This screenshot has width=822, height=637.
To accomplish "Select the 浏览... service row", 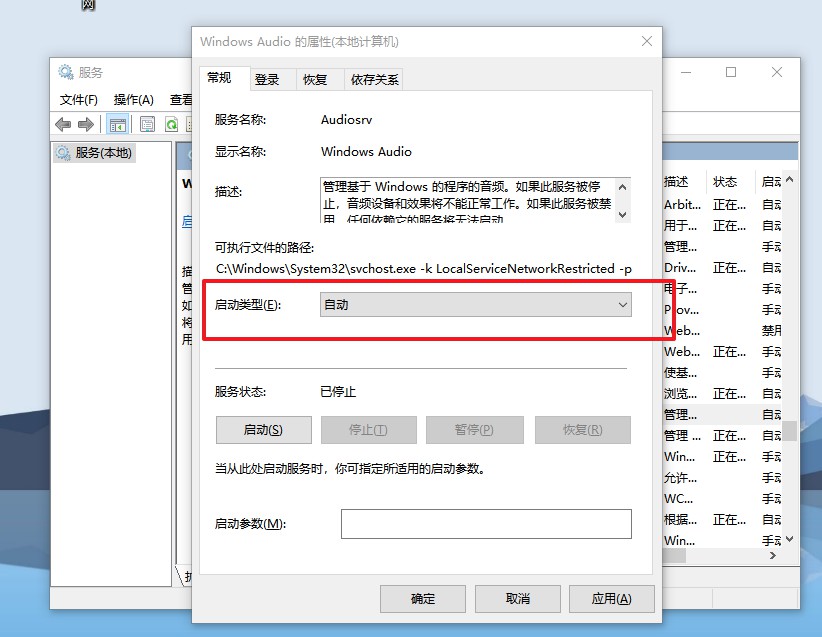I will point(722,393).
